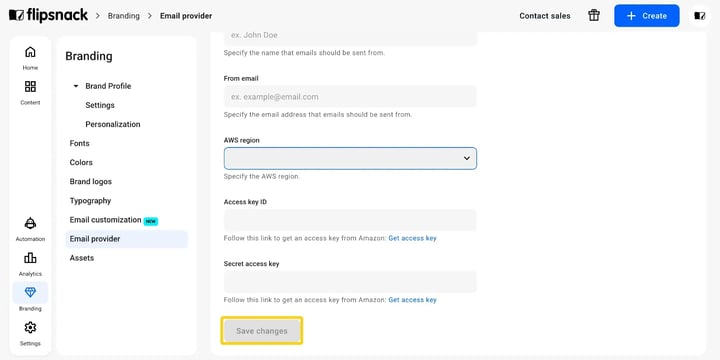Open Typography in Branding menu

coord(90,201)
